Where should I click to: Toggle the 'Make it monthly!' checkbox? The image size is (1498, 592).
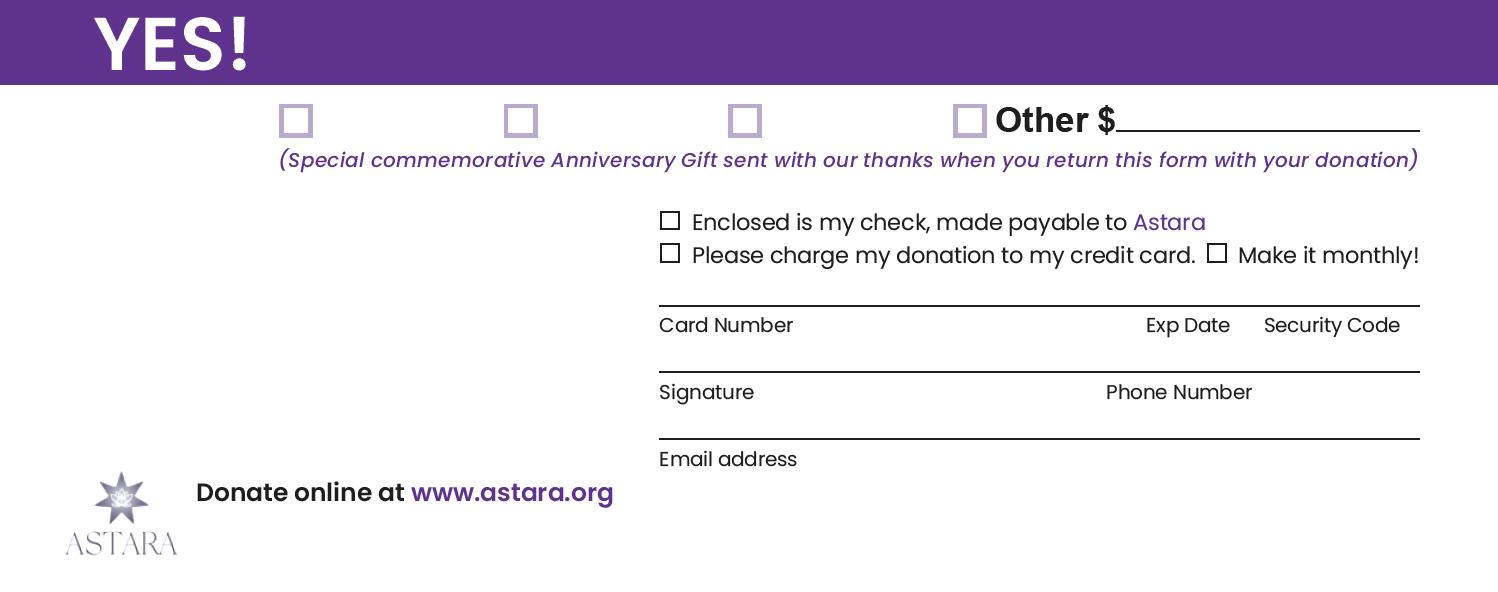point(1216,254)
